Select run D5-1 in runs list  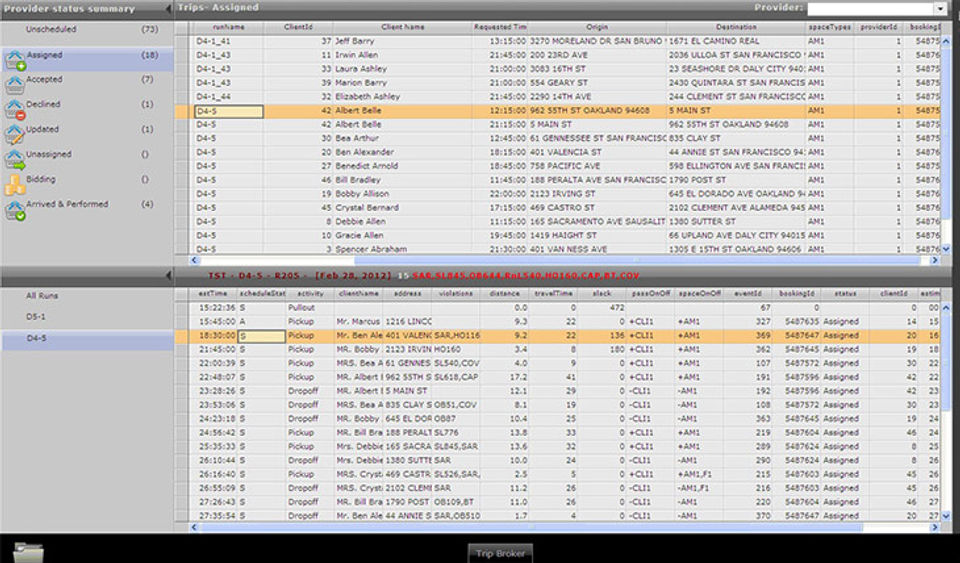[x=36, y=317]
